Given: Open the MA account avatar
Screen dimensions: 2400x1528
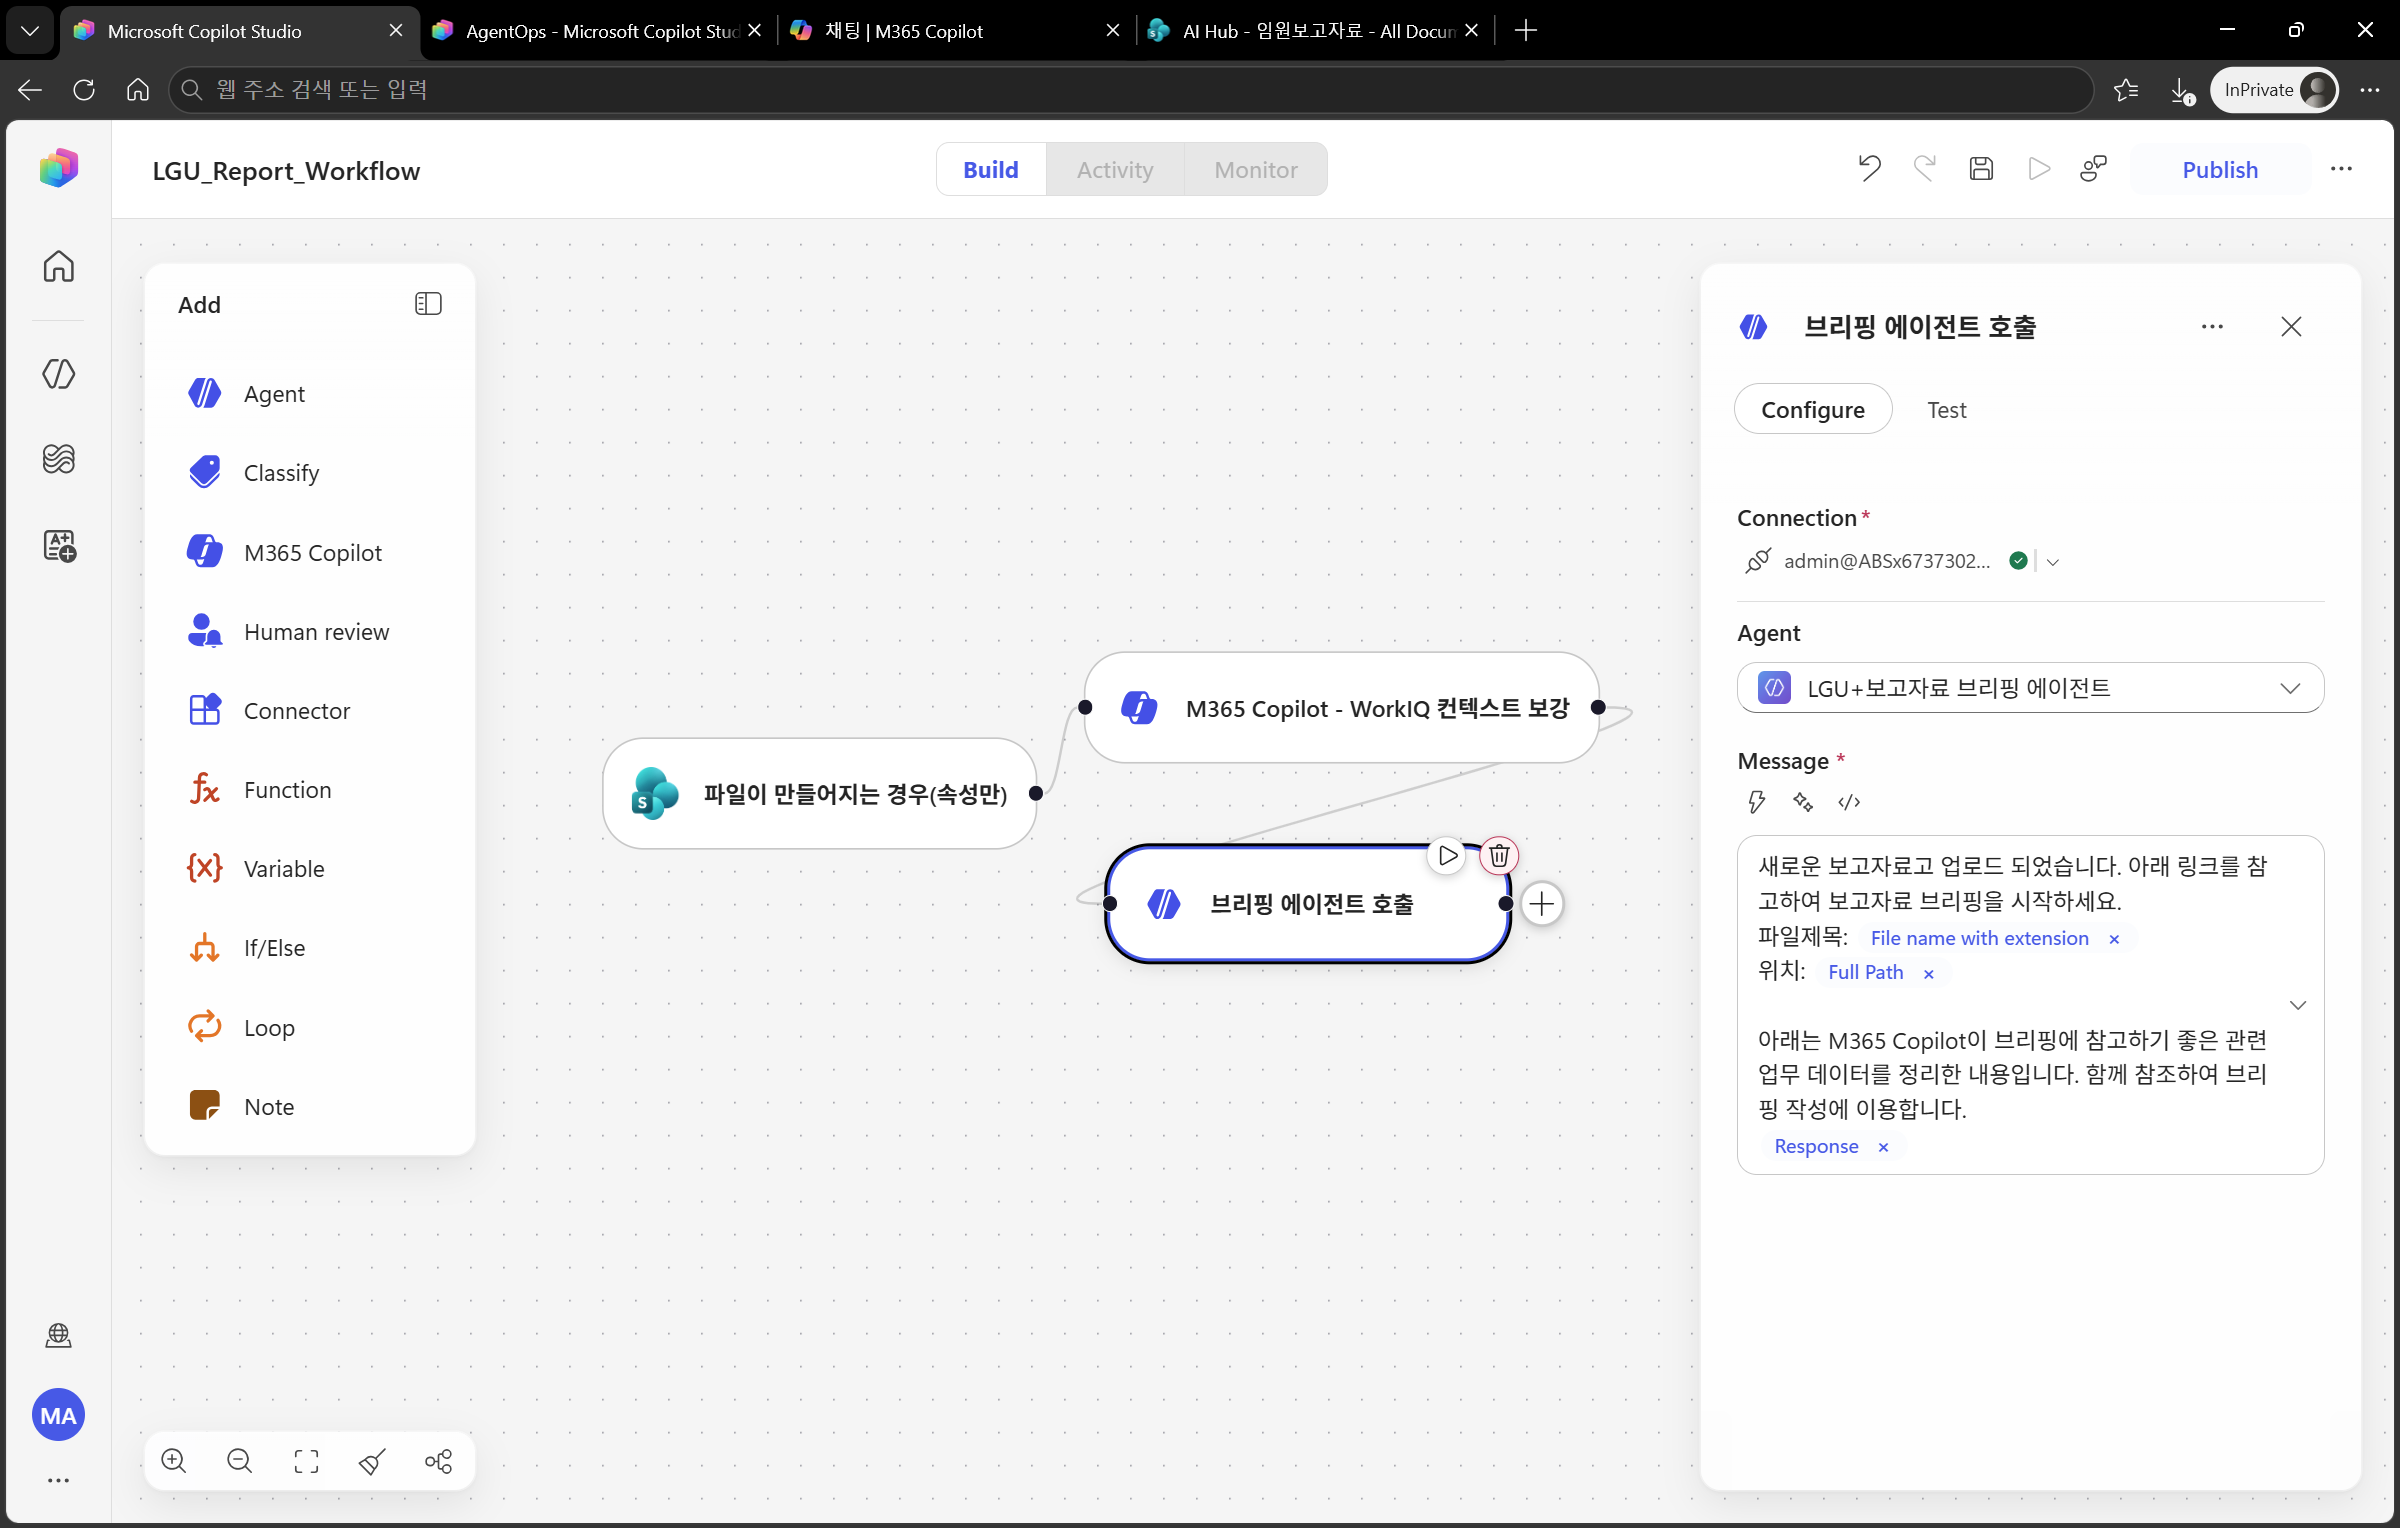Looking at the screenshot, I should click(x=59, y=1415).
